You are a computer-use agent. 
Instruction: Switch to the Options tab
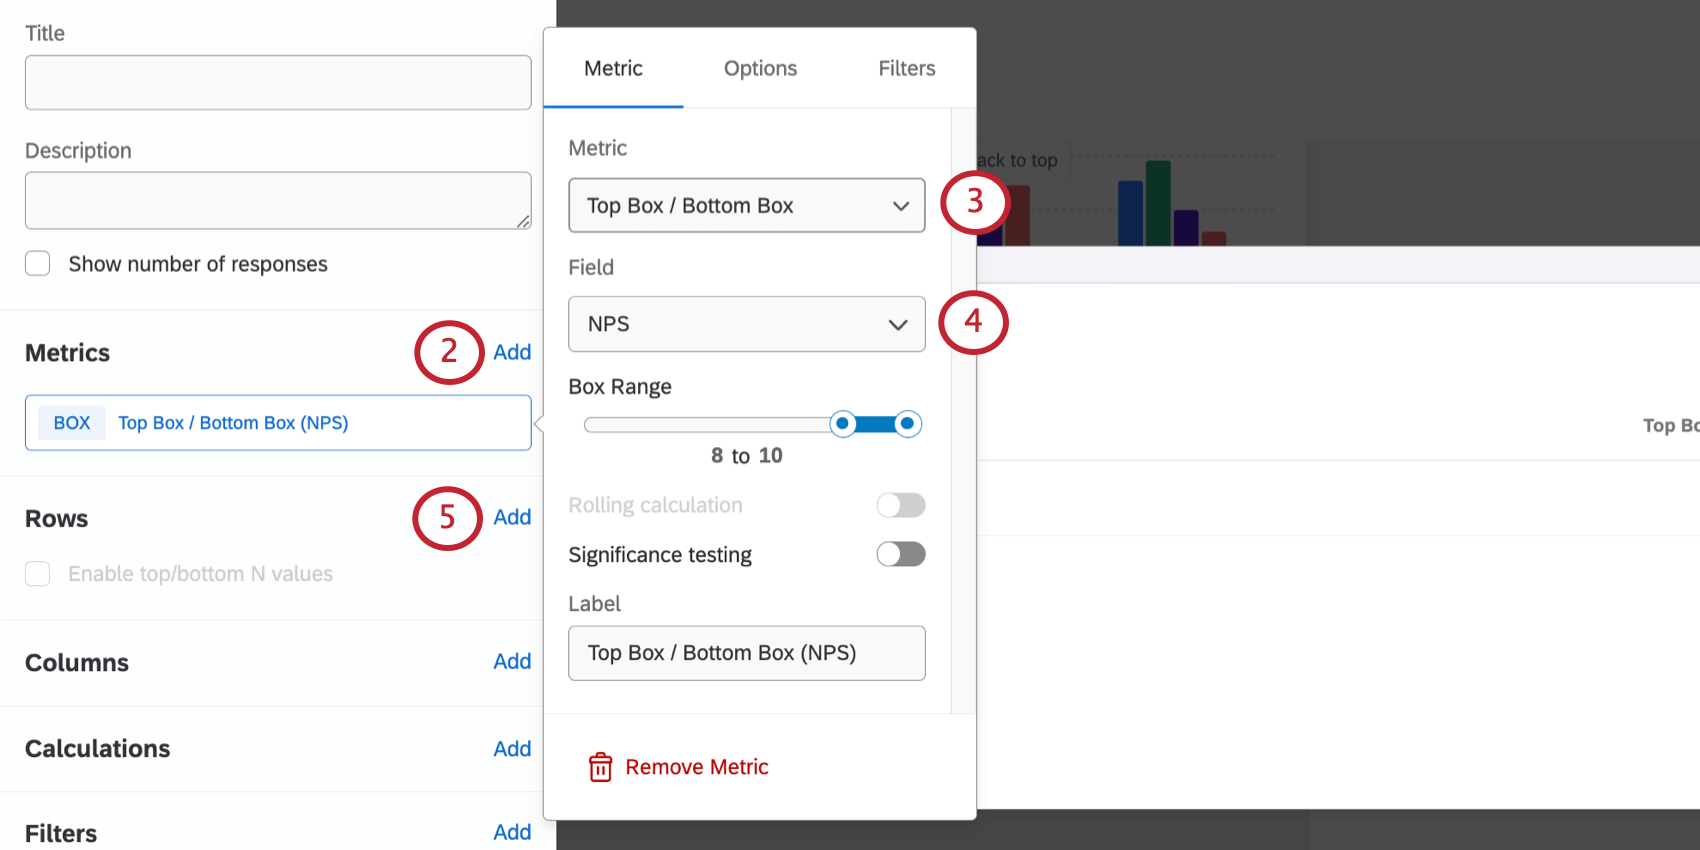click(x=760, y=68)
